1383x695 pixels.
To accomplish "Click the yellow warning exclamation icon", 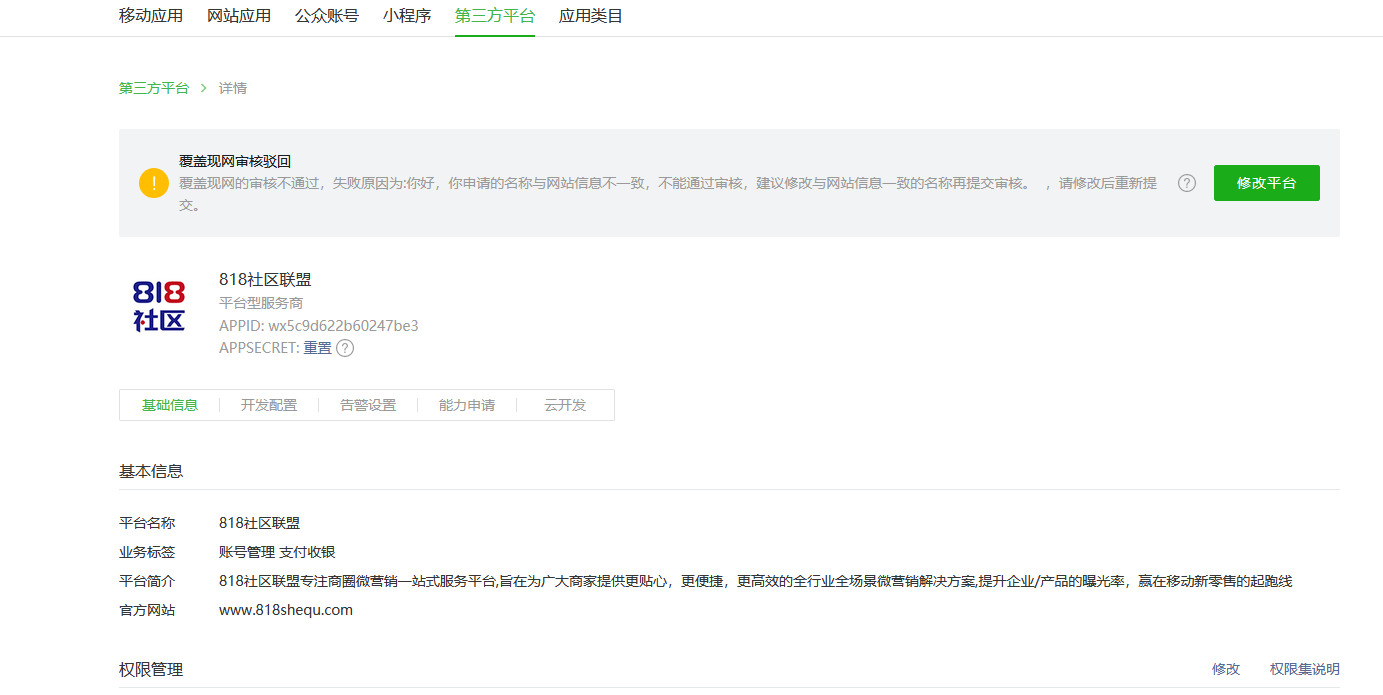I will pos(154,183).
